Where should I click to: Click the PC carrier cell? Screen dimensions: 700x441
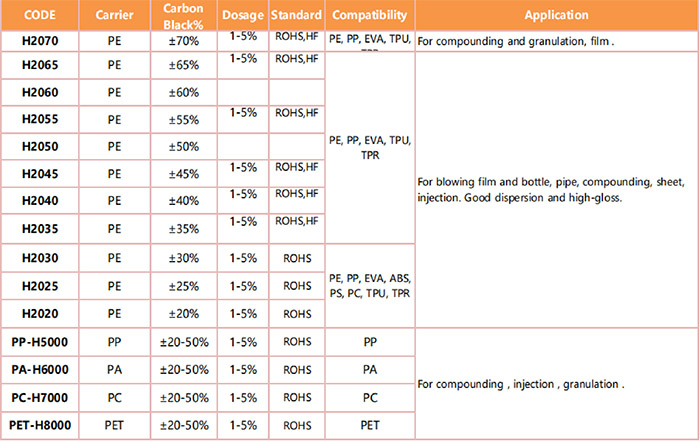tap(114, 398)
